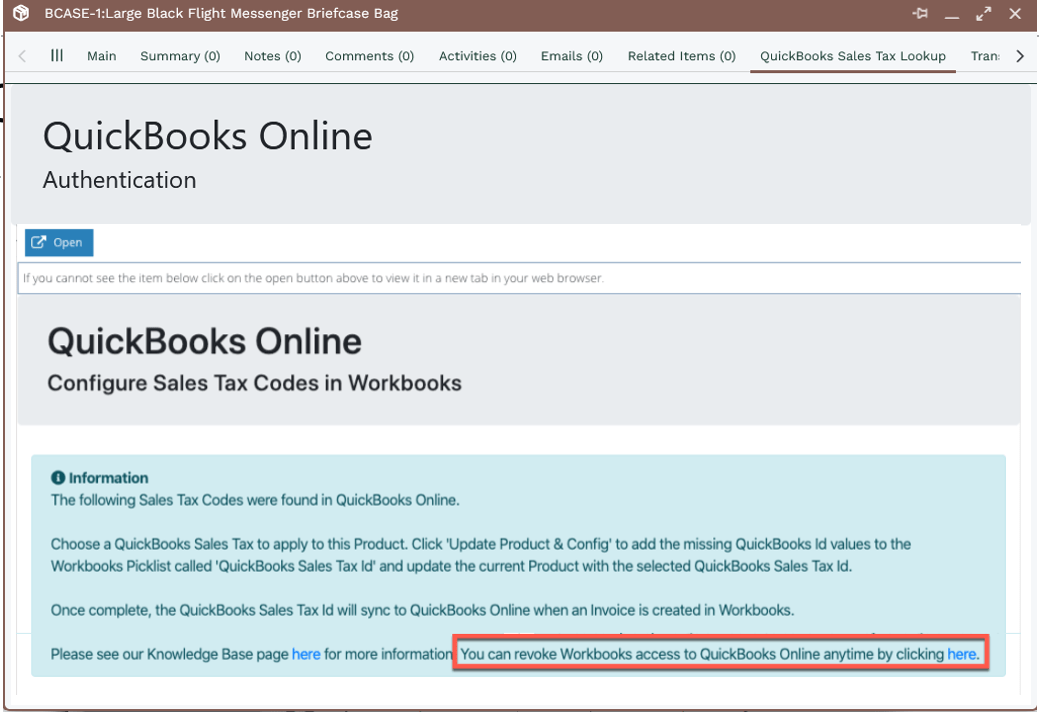Open the tab list columns icon
This screenshot has height=712, width=1039.
[x=57, y=56]
